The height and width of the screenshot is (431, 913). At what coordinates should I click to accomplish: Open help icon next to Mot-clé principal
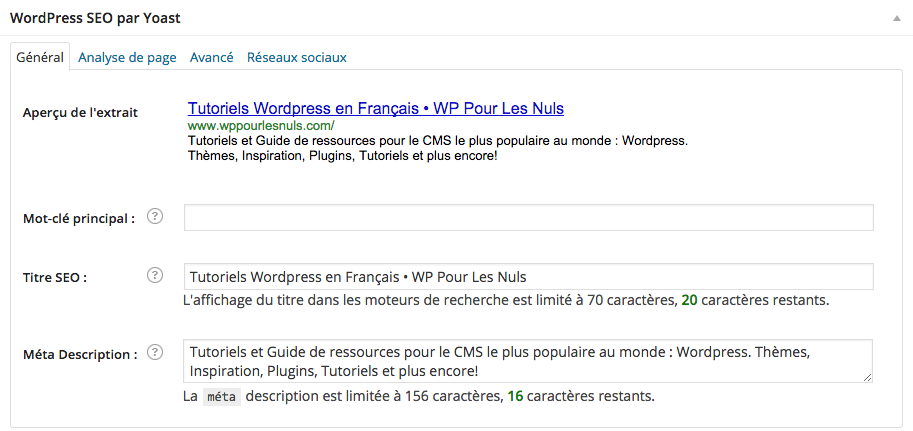(154, 217)
